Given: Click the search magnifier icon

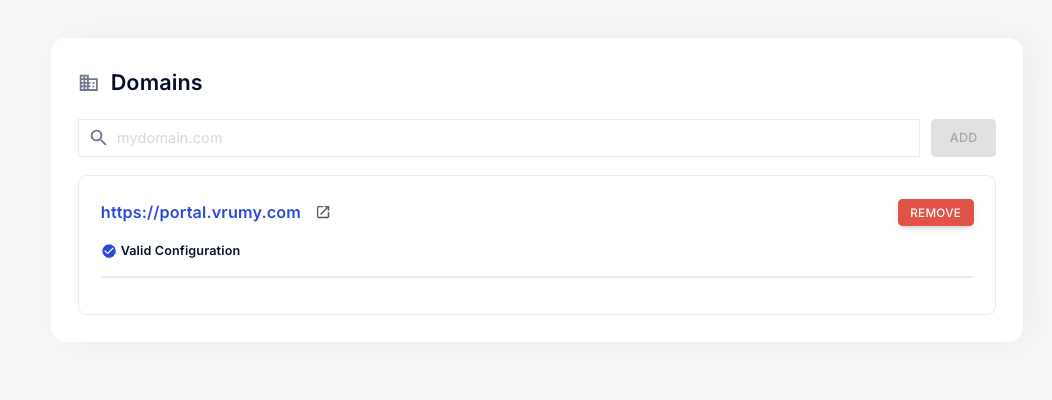Looking at the screenshot, I should pos(98,138).
